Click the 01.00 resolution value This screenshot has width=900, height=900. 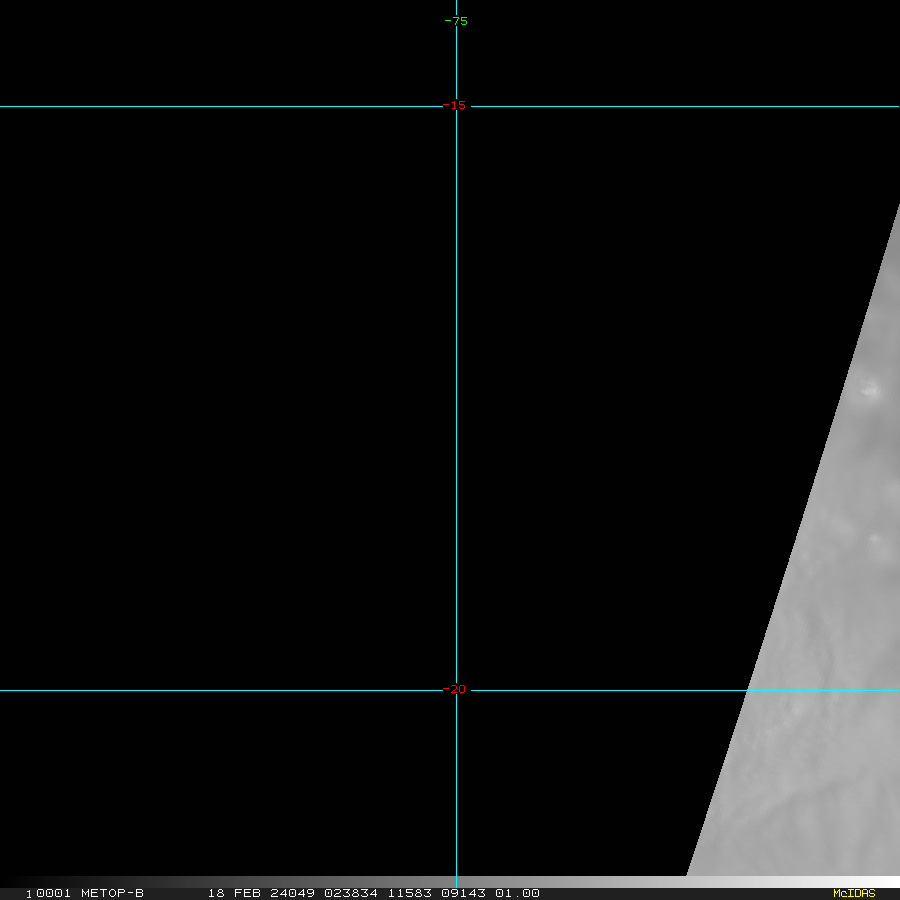[516, 893]
